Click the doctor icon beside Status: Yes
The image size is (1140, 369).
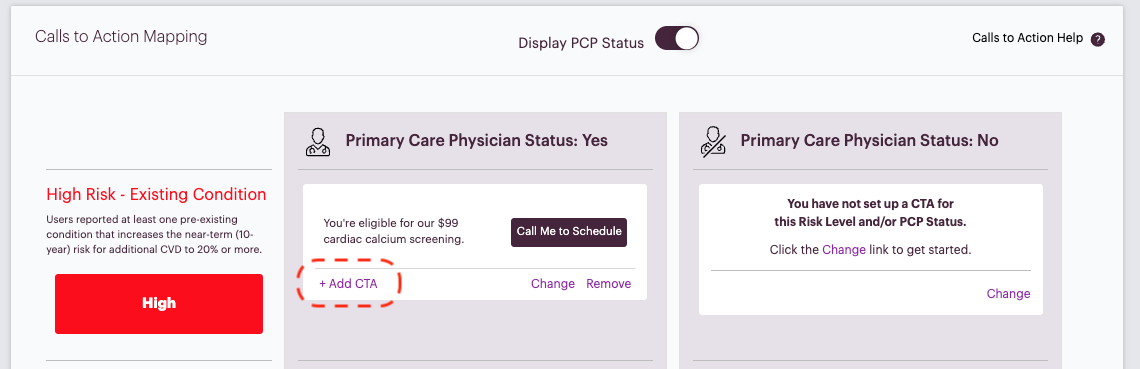(x=317, y=142)
